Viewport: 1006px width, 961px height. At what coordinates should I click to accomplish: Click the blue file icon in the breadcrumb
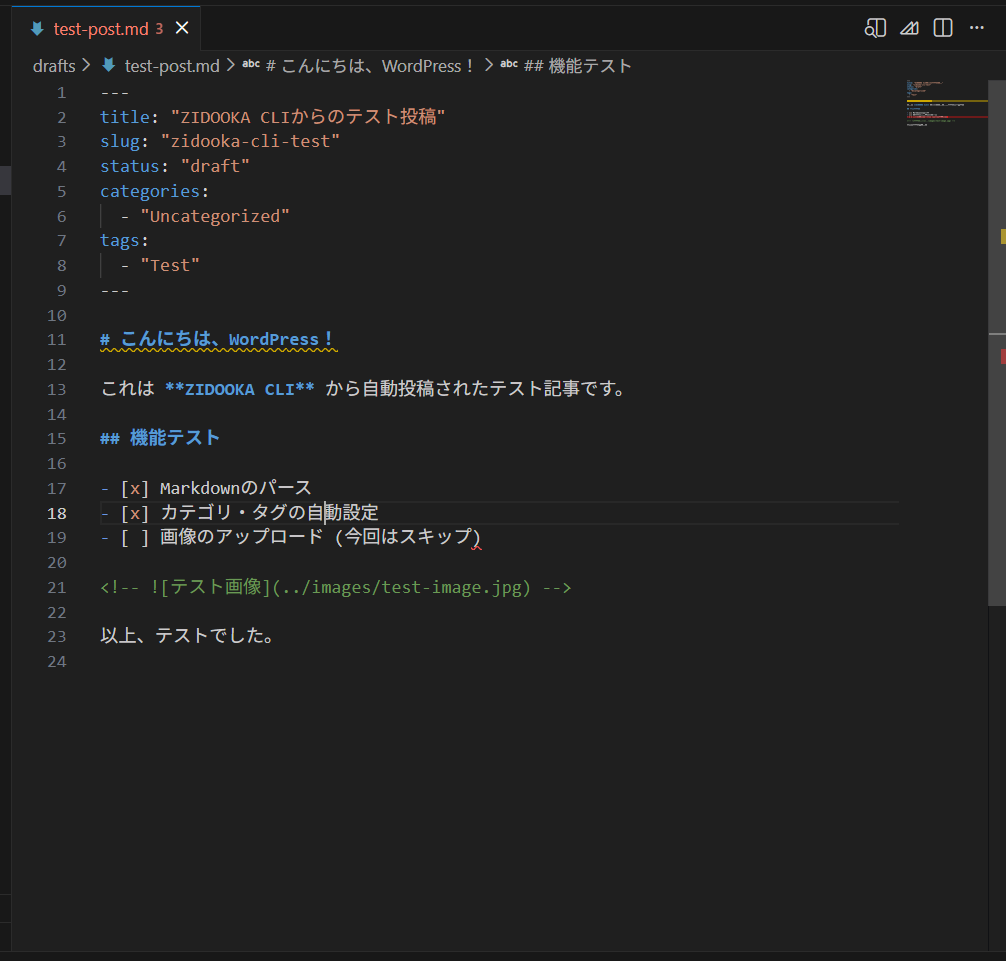coord(108,65)
